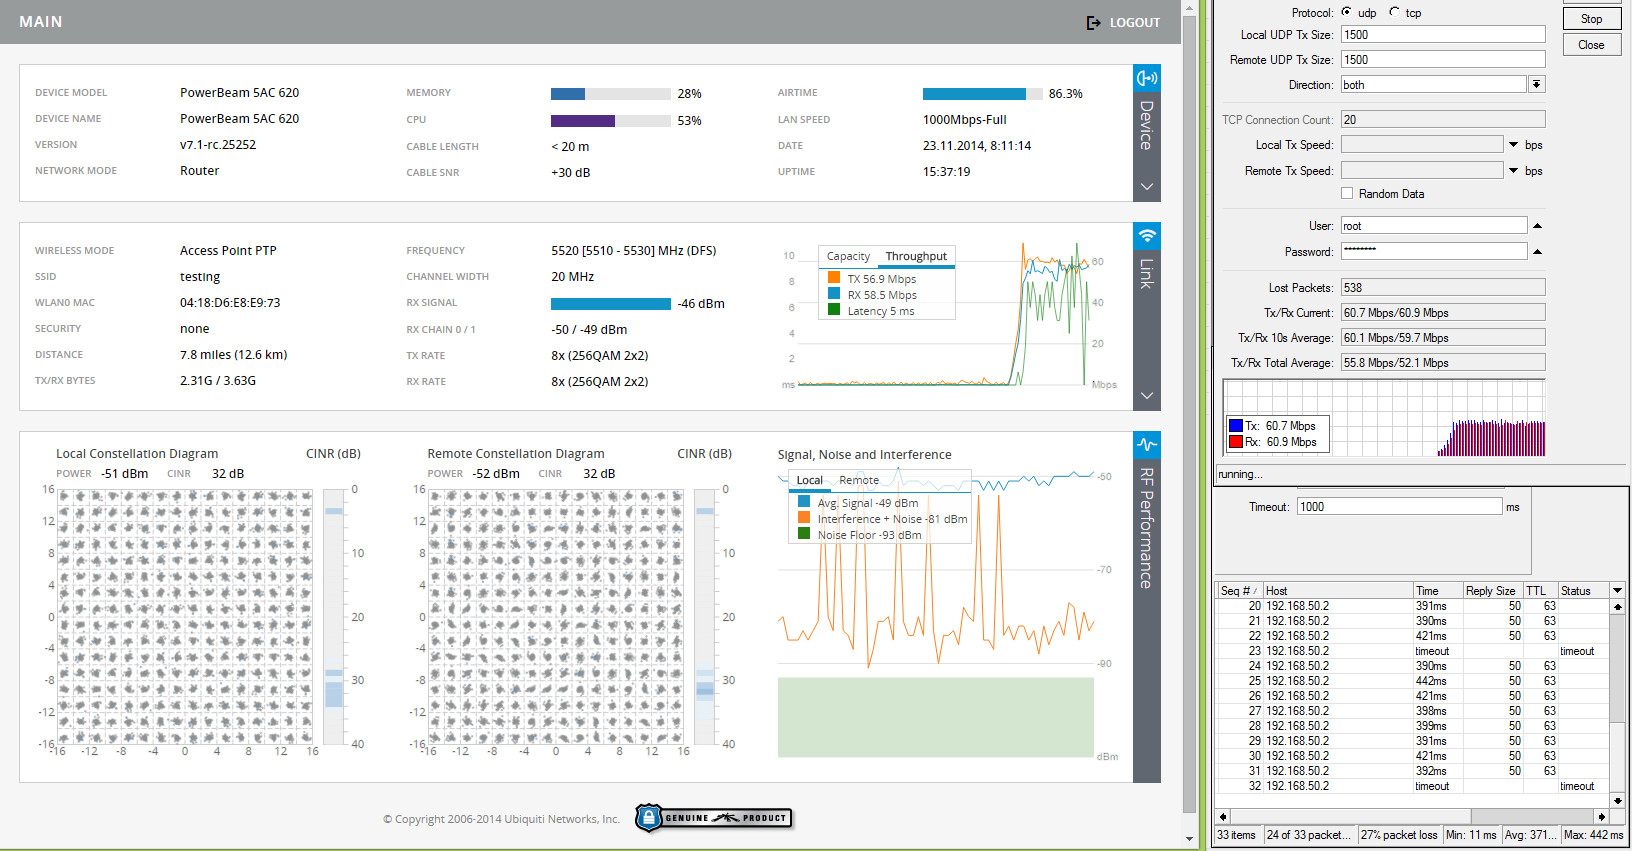Switch to the Remote signal tab
Screen dimensions: 1632x851
point(859,481)
